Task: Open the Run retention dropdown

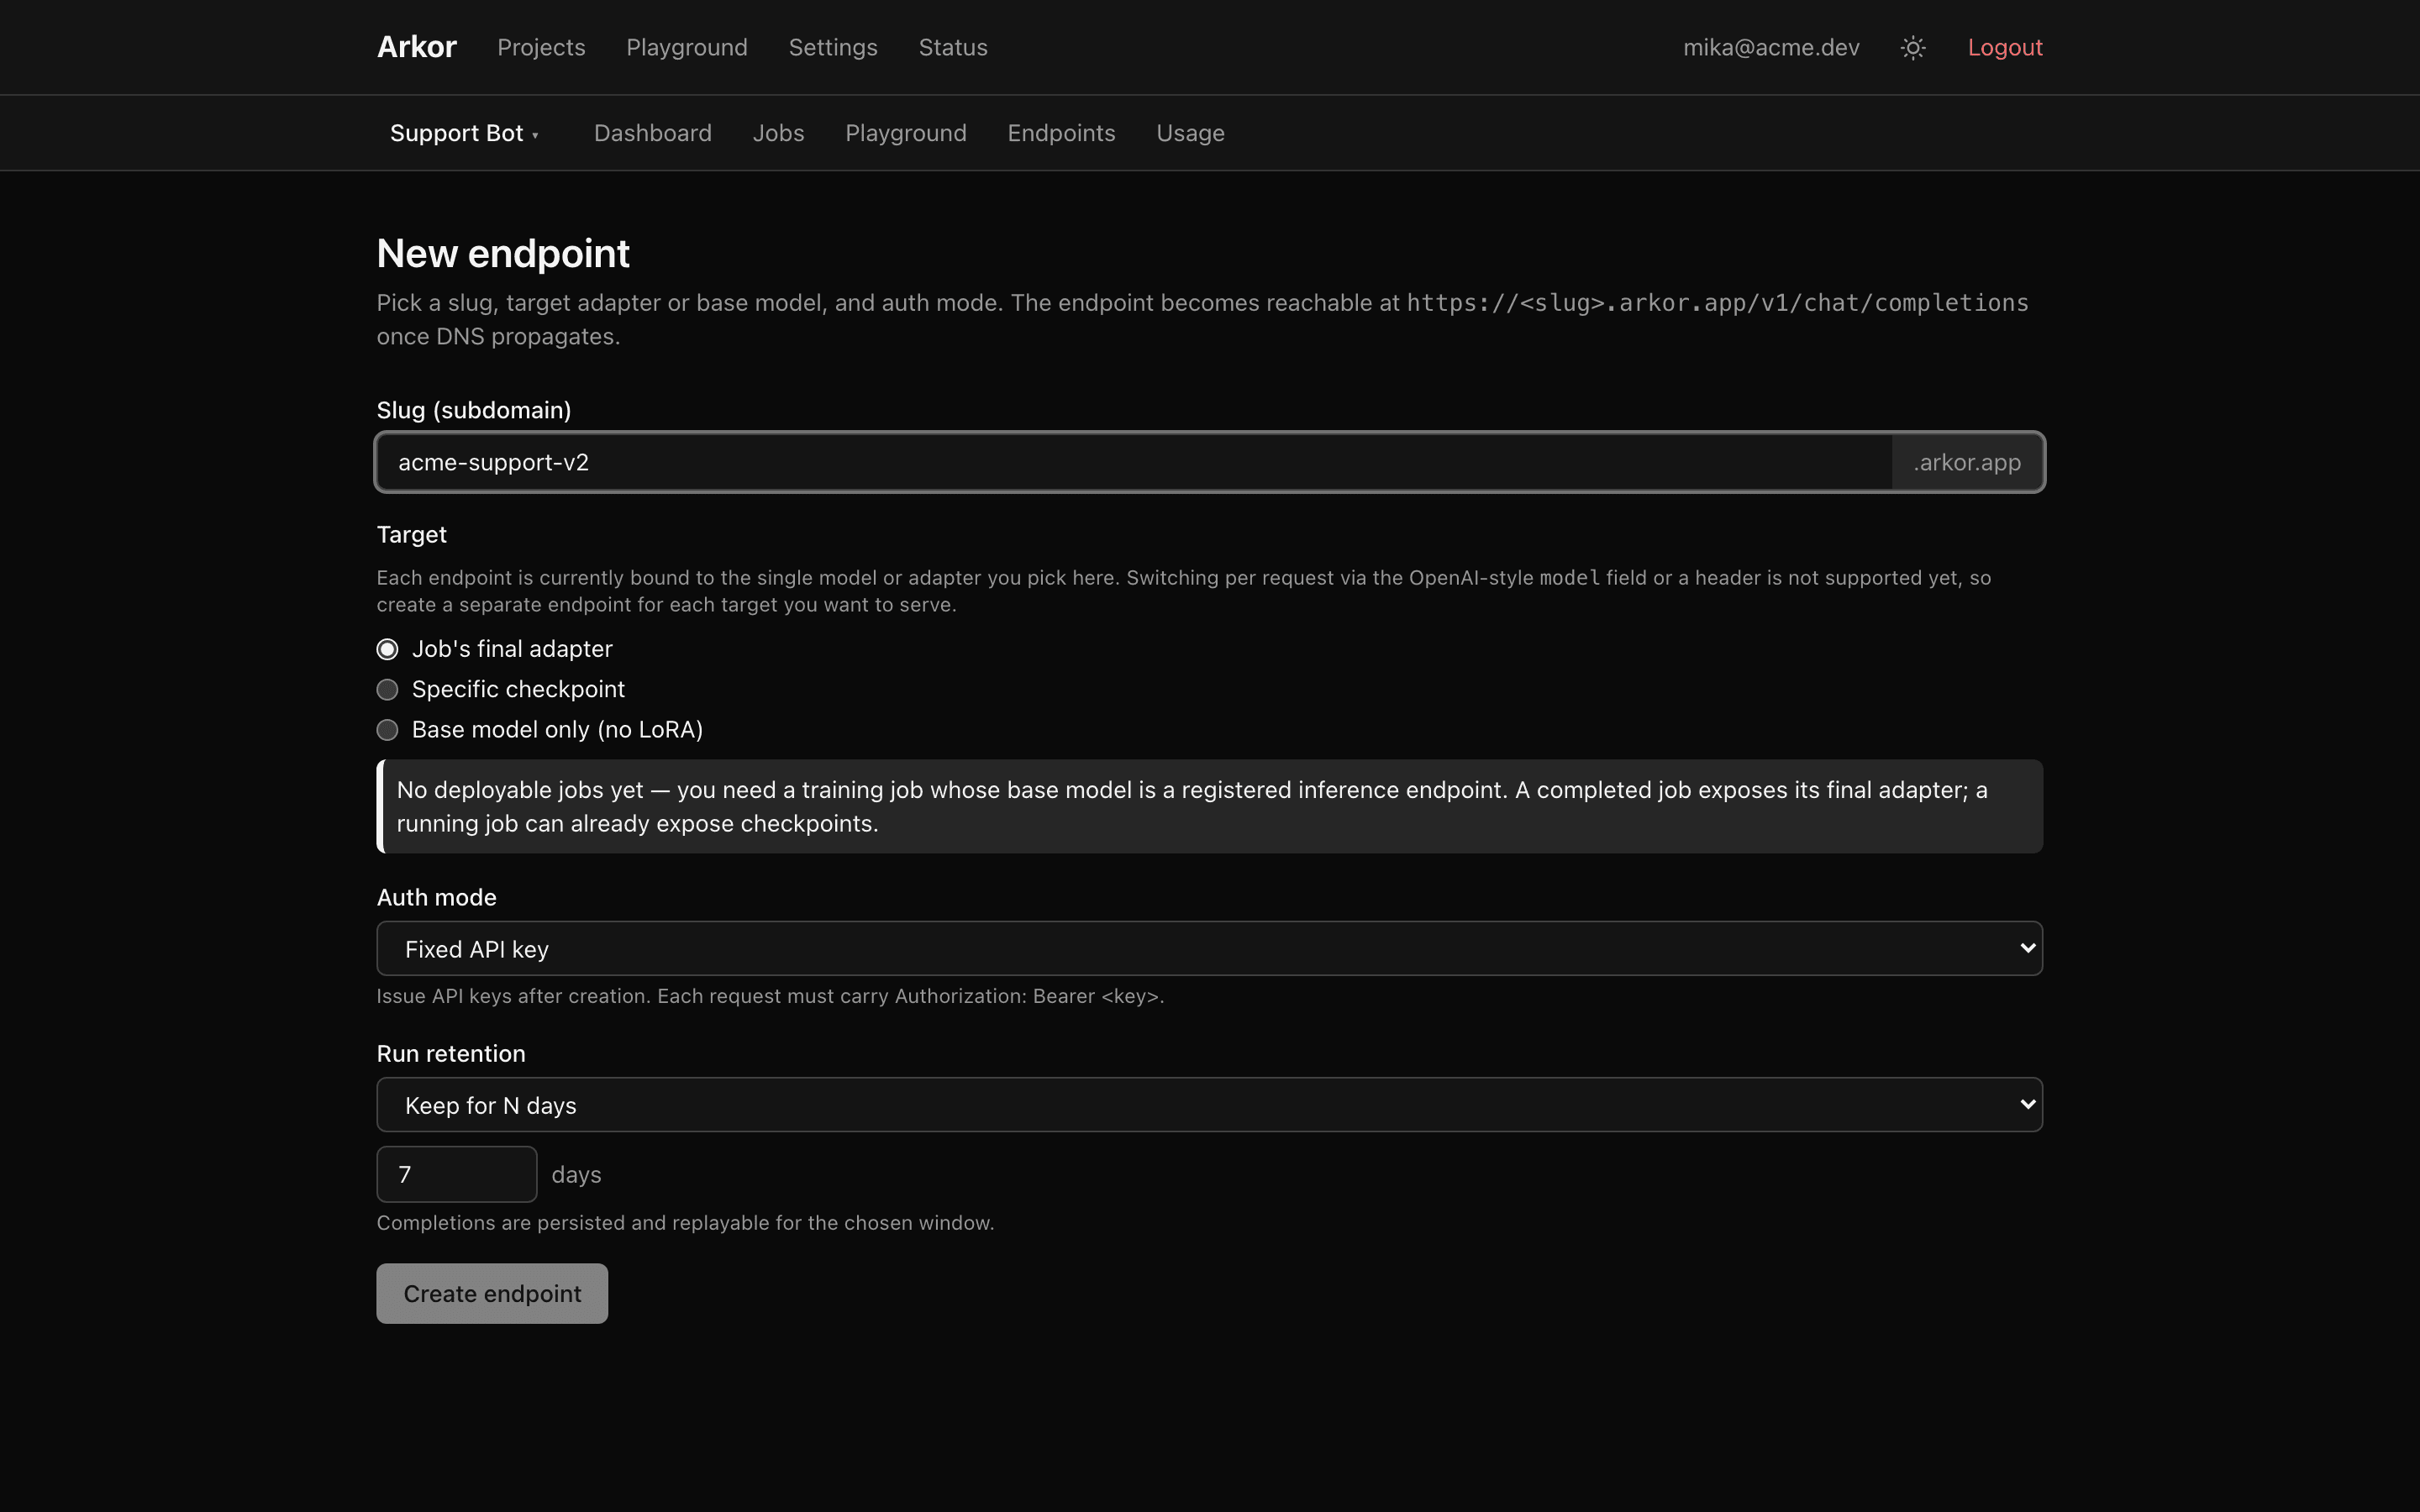Action: coord(1209,1104)
